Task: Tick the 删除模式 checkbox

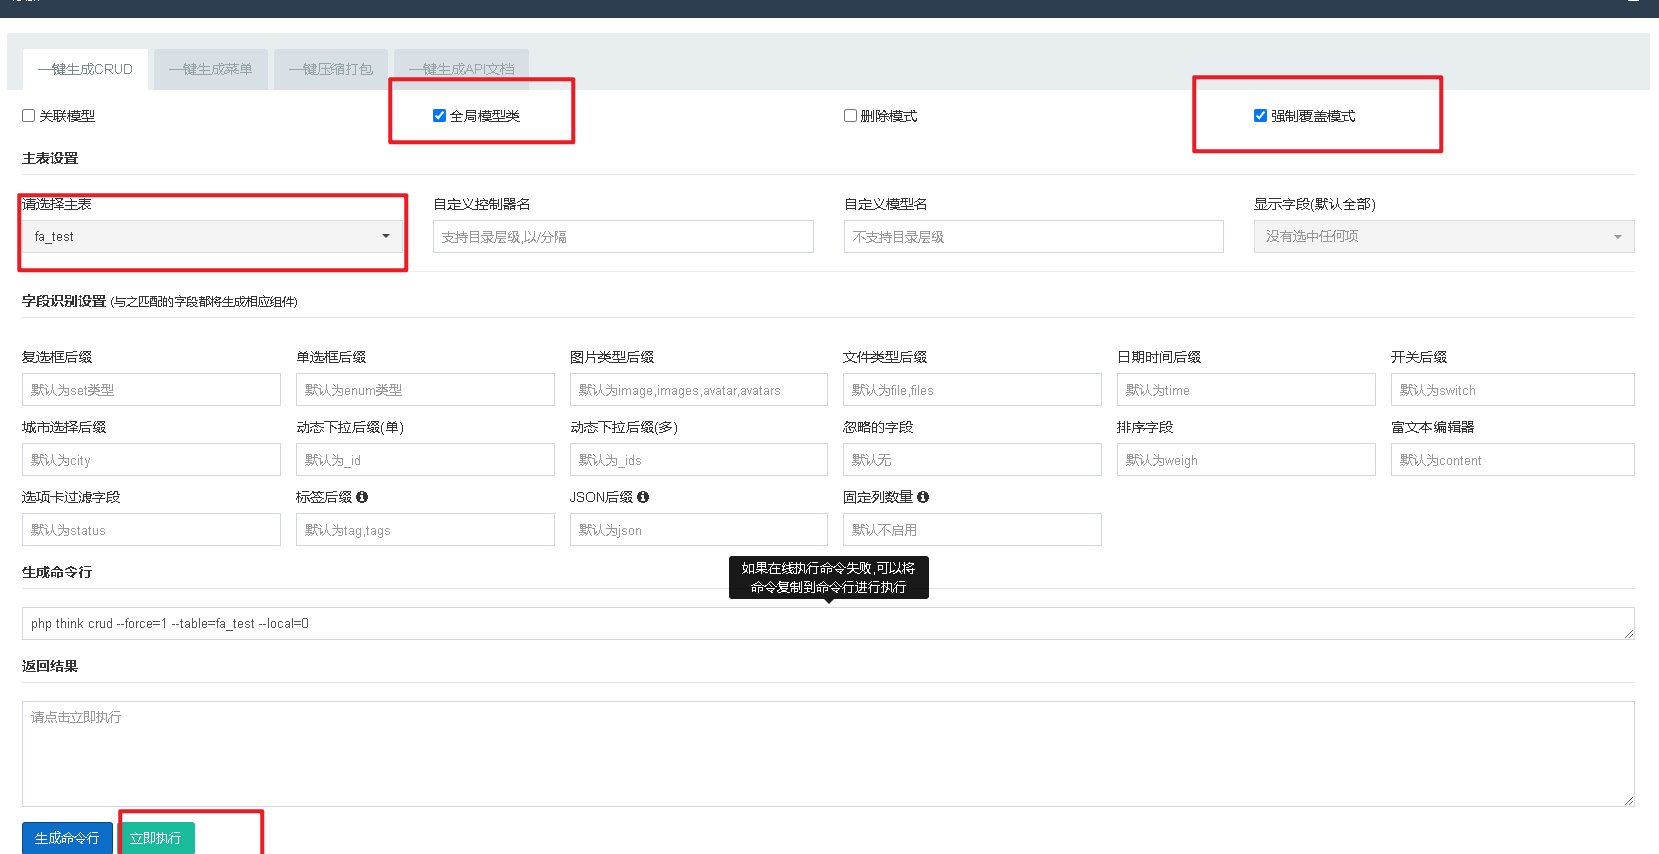Action: tap(850, 116)
